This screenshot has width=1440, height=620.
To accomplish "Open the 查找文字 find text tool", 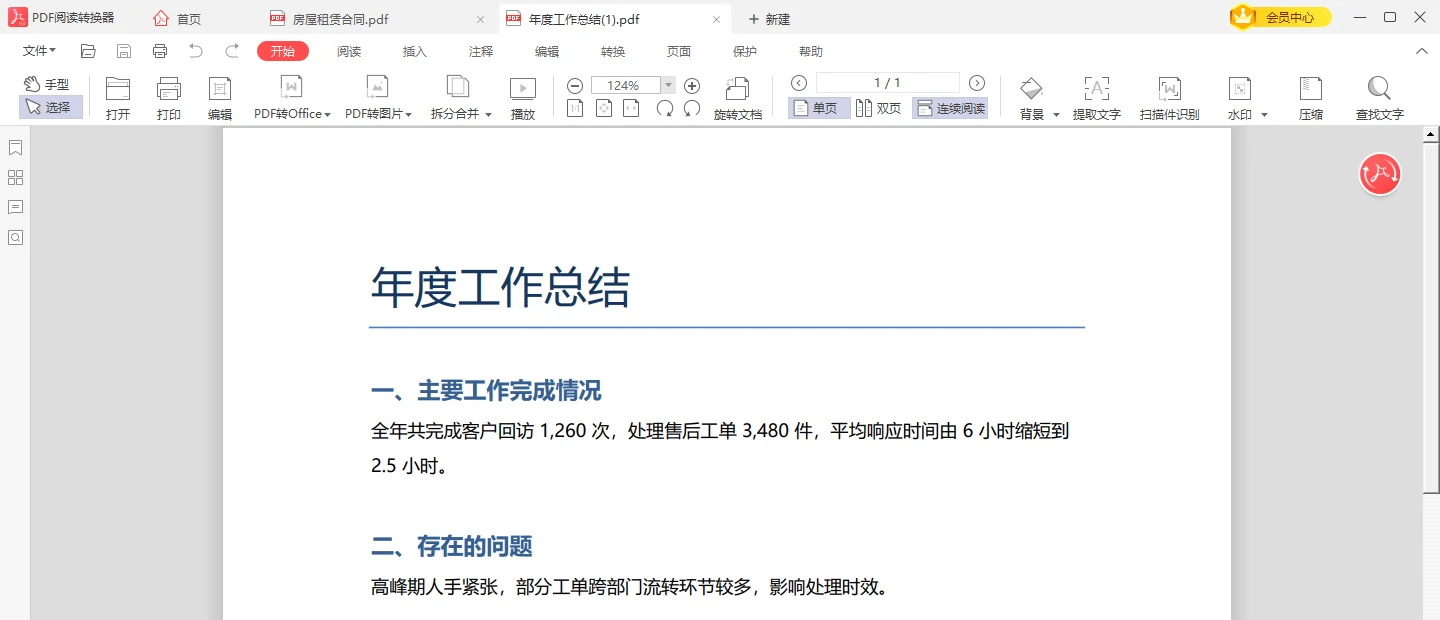I will click(x=1380, y=98).
